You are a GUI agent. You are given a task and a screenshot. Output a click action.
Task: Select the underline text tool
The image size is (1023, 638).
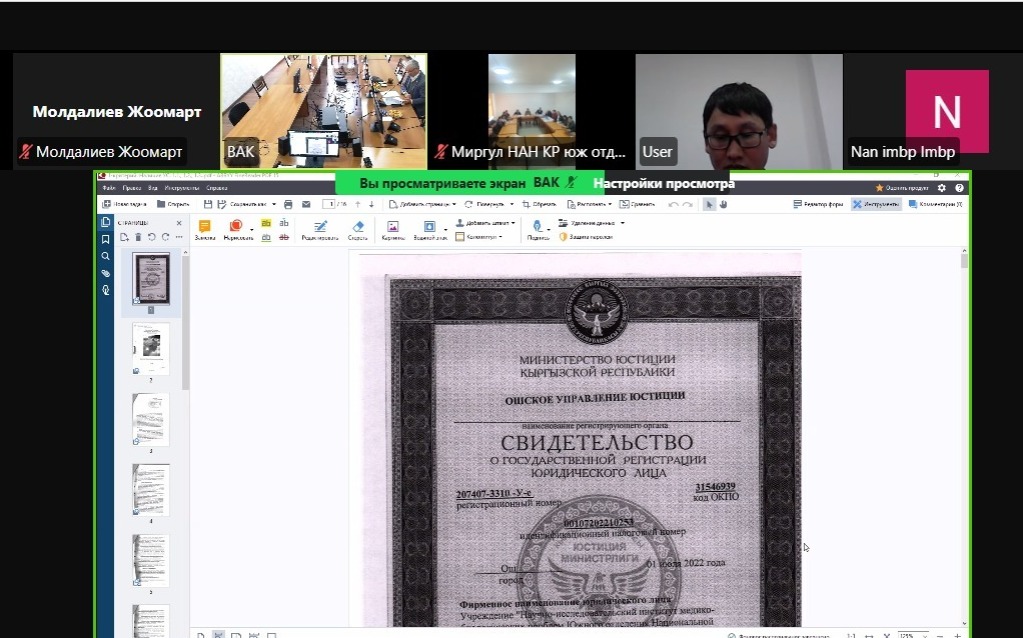coord(266,238)
